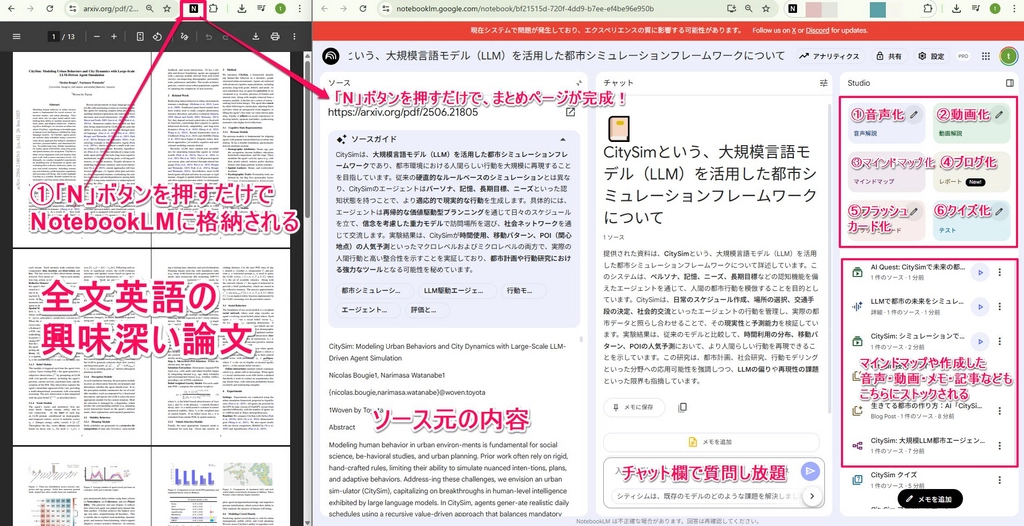Toggle PDF sidebar hamburger menu
Image resolution: width=1024 pixels, height=526 pixels.
coord(16,37)
